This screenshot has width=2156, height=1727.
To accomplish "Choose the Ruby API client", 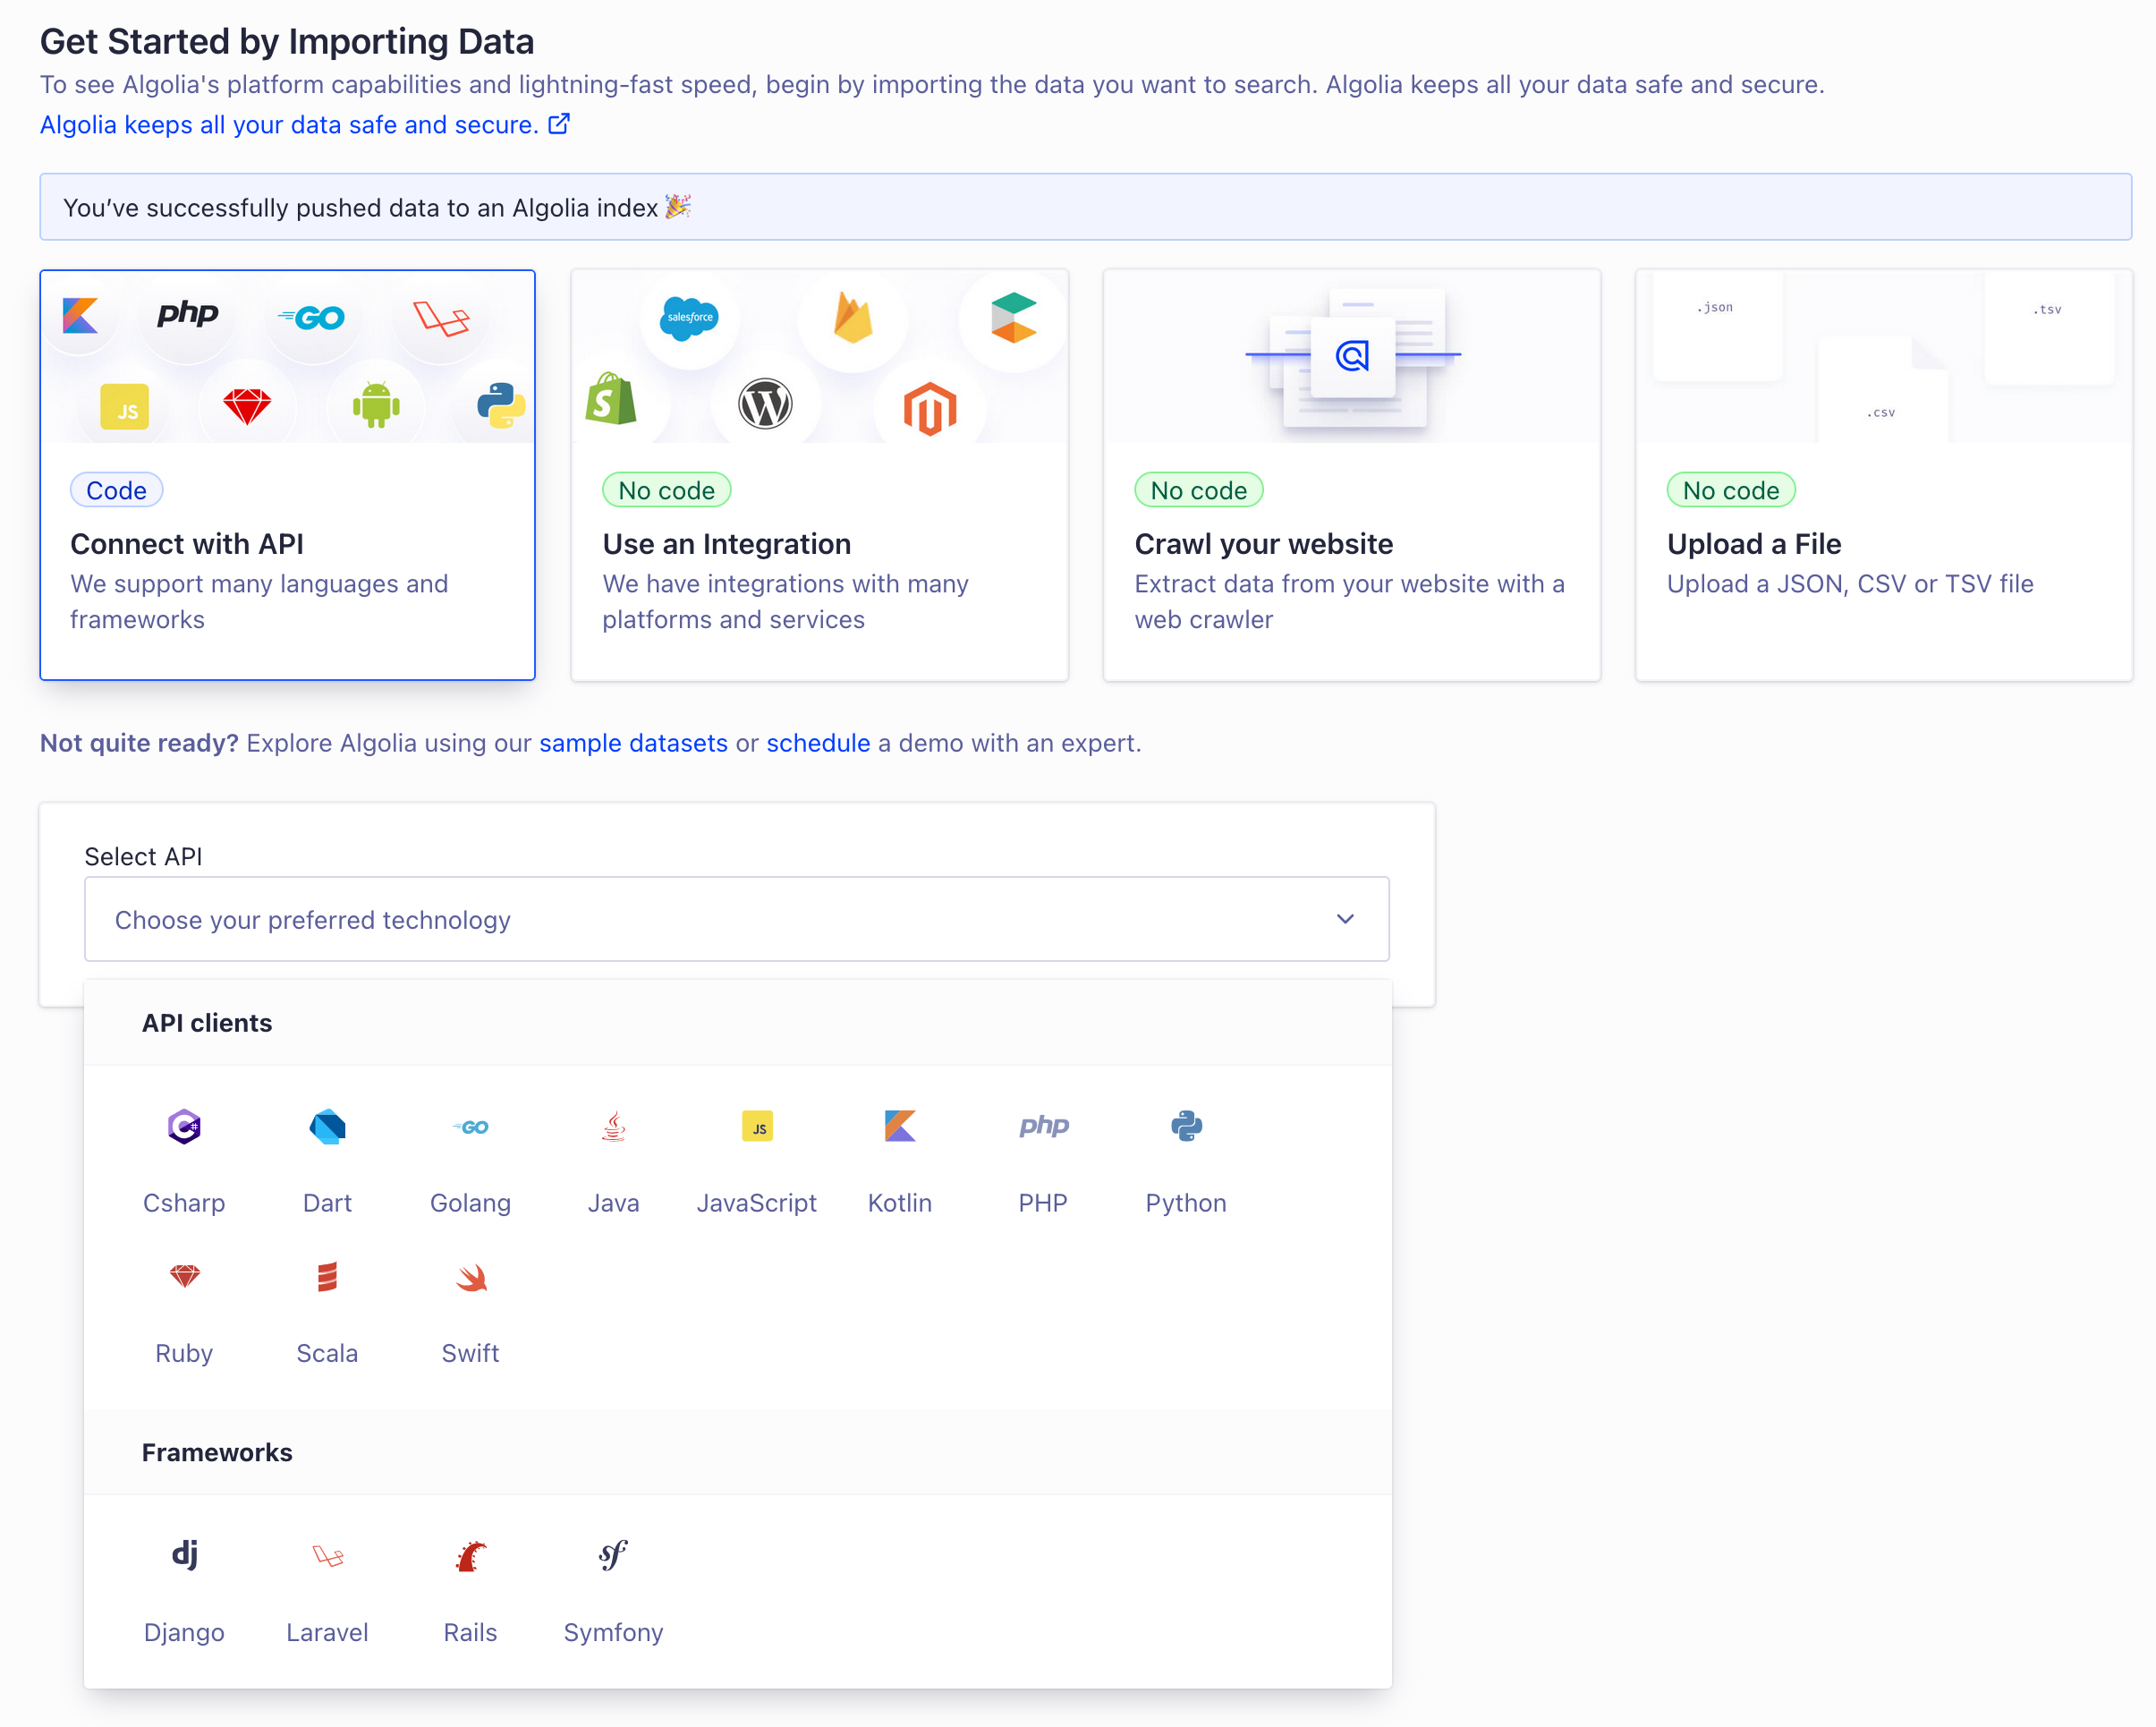I will [x=184, y=1279].
